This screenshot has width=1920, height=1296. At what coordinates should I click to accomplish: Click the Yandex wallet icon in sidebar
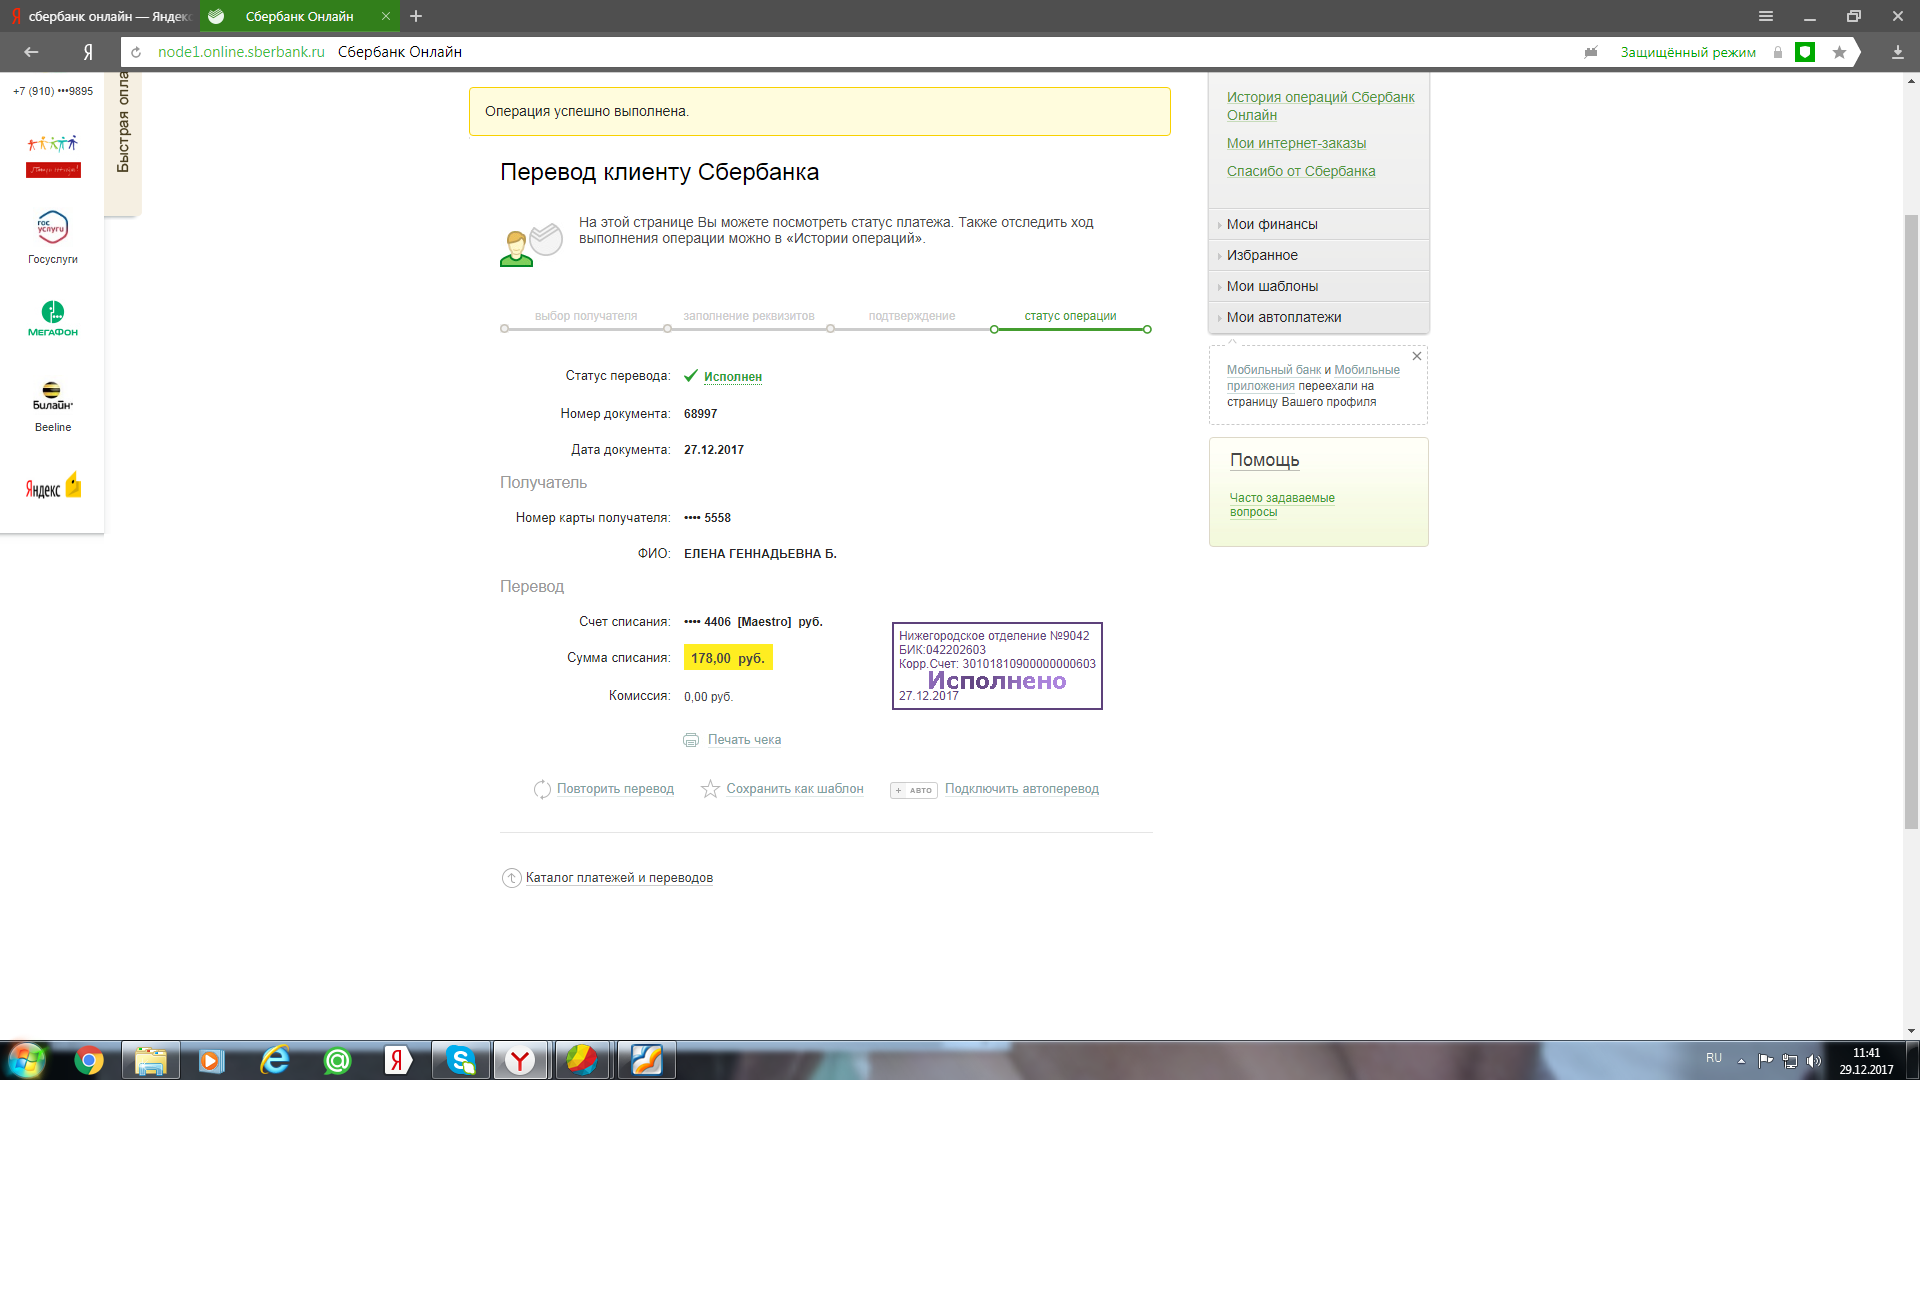[53, 487]
